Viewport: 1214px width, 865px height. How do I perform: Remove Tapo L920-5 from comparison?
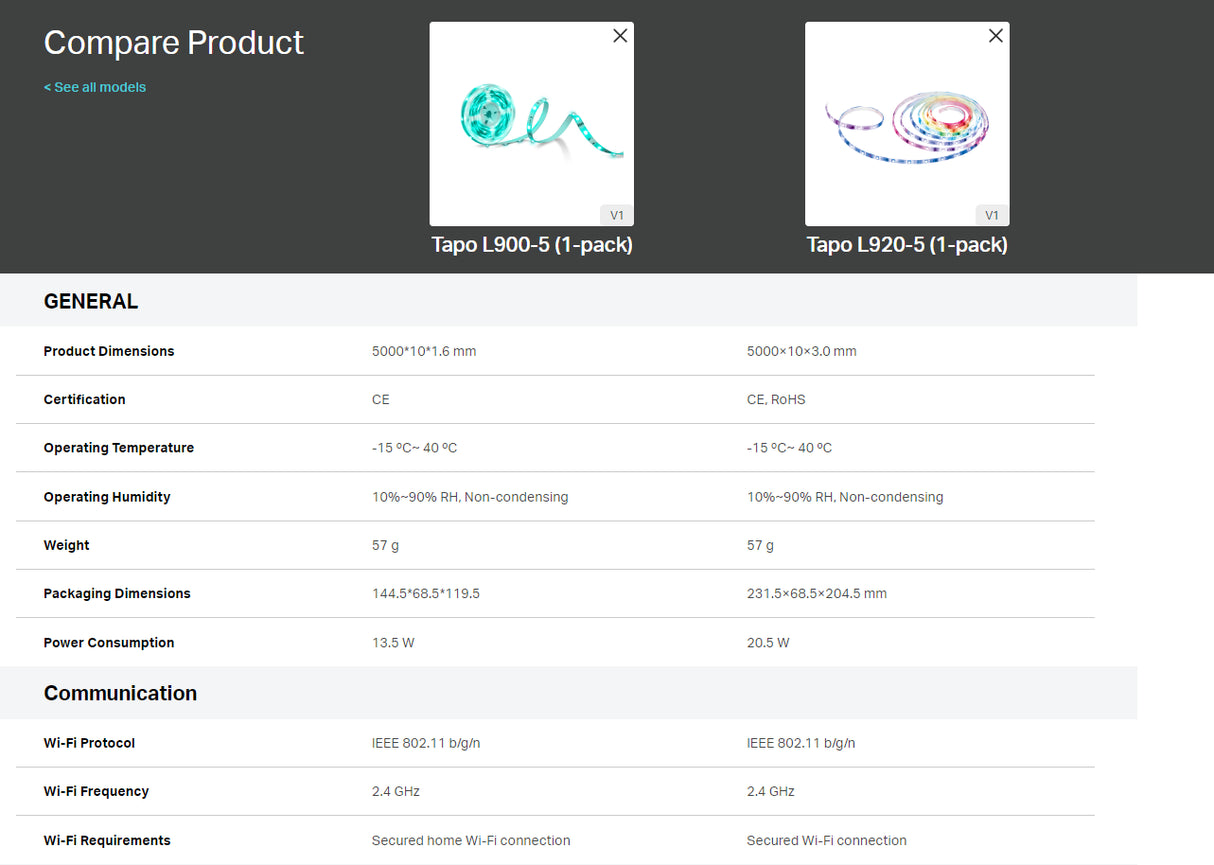tap(995, 35)
